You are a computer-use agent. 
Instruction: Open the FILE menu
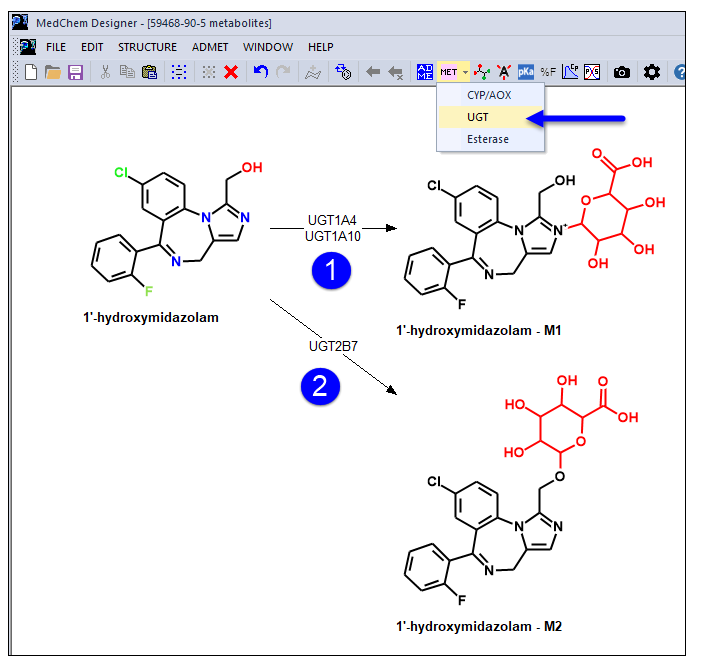pos(56,47)
